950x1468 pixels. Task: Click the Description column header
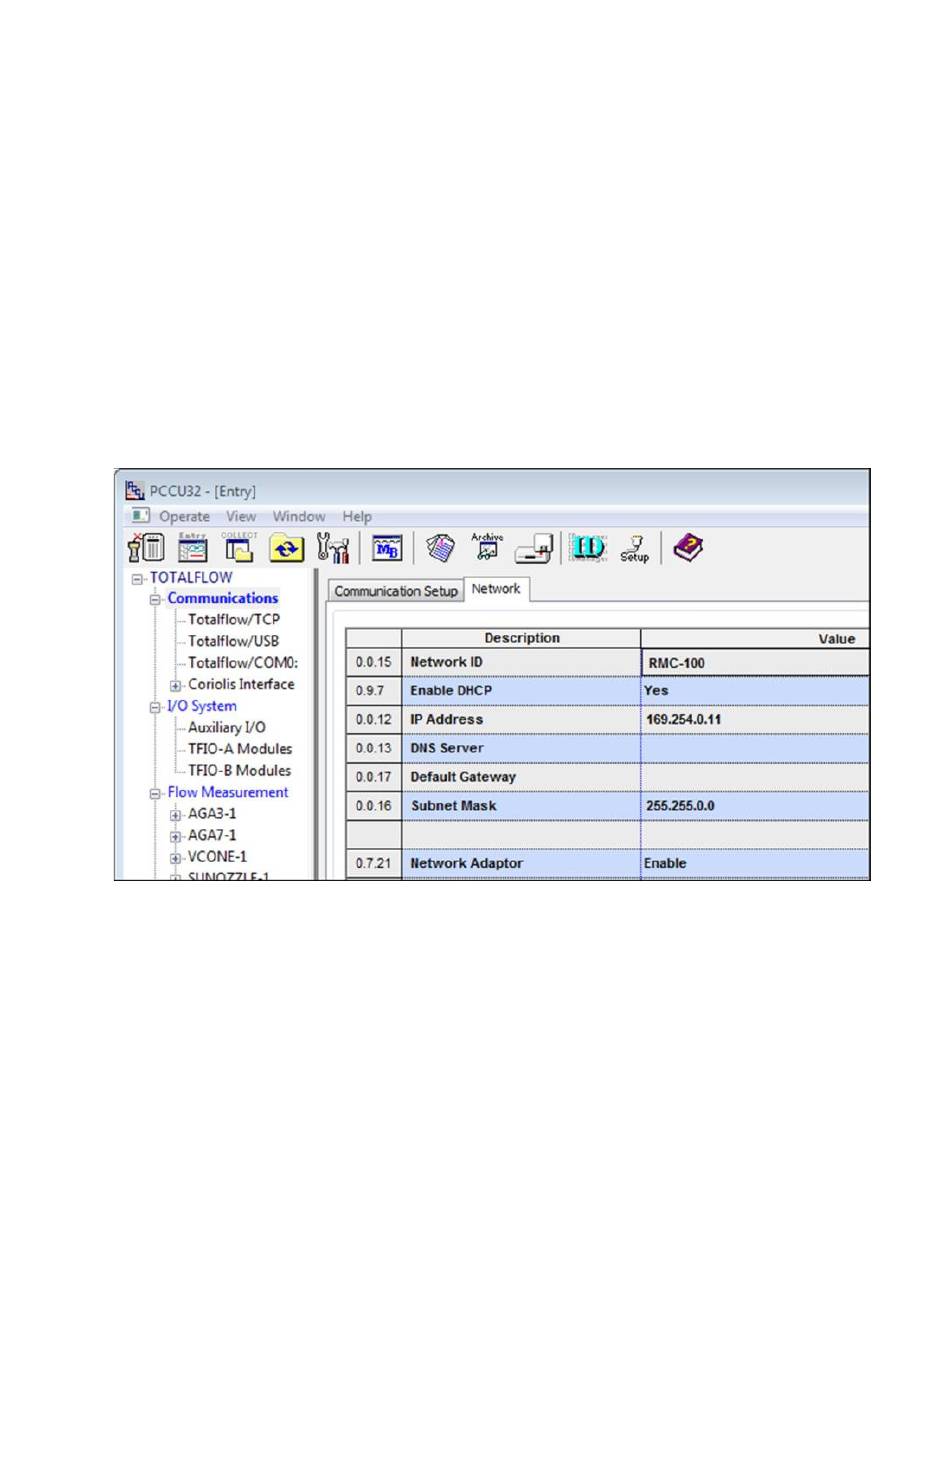click(x=522, y=638)
